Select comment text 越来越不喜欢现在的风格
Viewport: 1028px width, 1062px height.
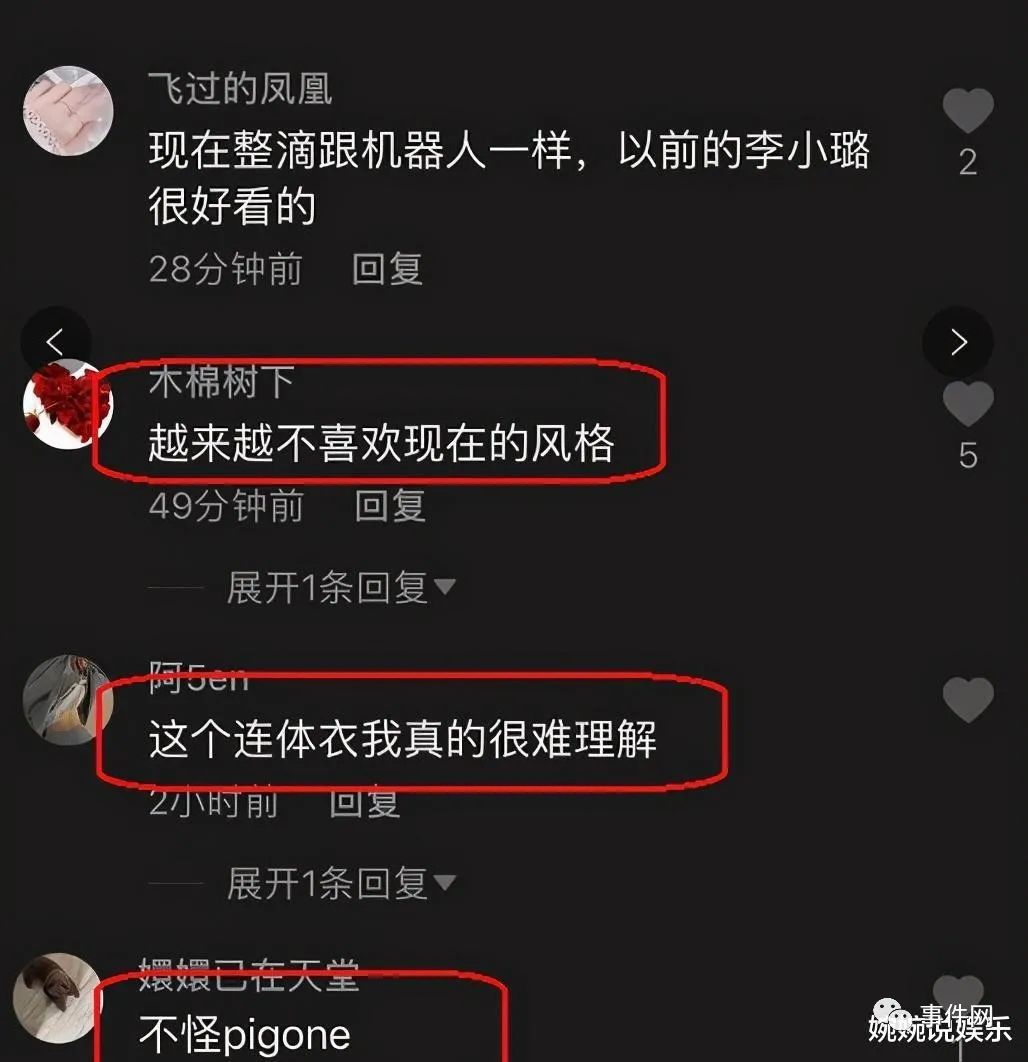381,443
